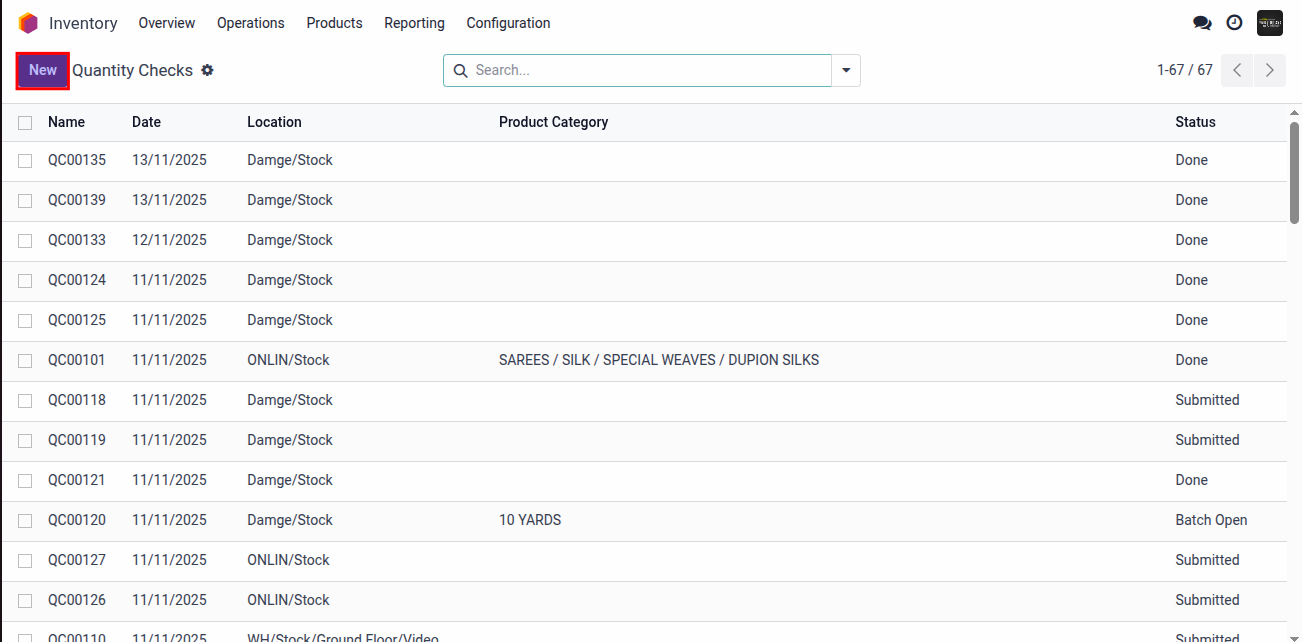The image size is (1302, 642).
Task: Open the activities clock icon
Action: pyautogui.click(x=1235, y=23)
